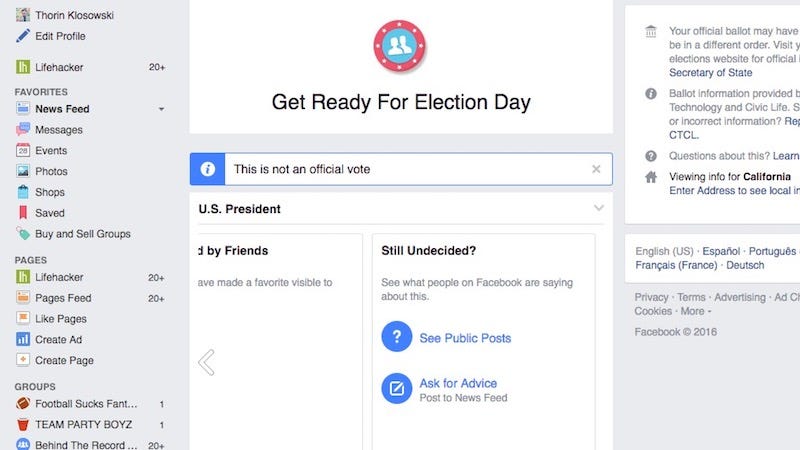Open the Shops bag icon
Screen dimensions: 800x450
click(23, 192)
